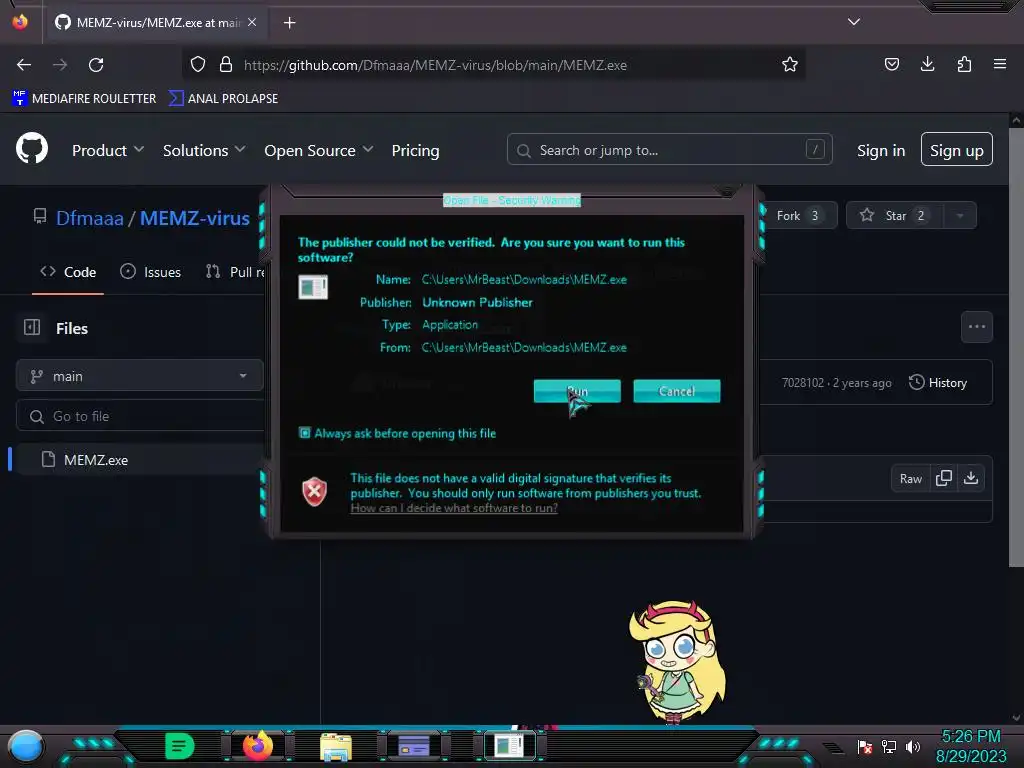Image resolution: width=1024 pixels, height=768 pixels.
Task: Open the purple window taskbar app
Action: point(414,746)
